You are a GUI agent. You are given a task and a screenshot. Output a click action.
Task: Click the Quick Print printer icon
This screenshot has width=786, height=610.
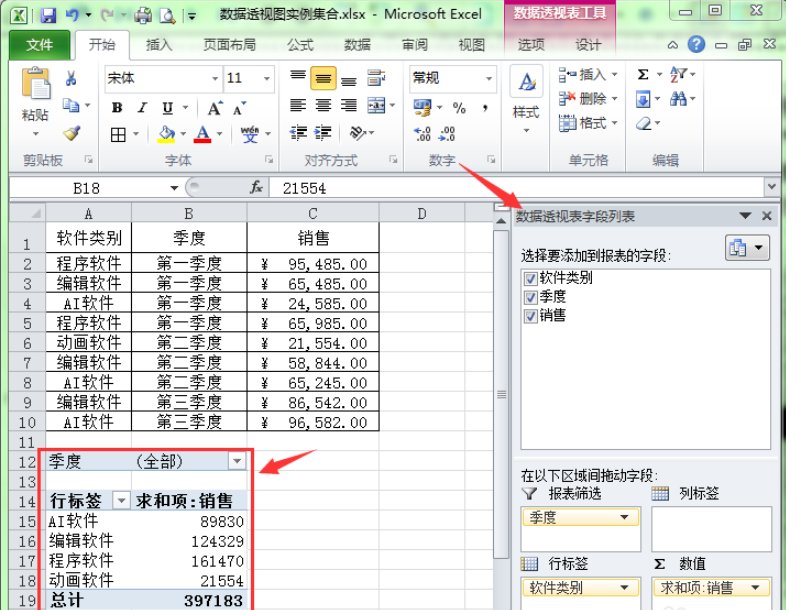(x=143, y=16)
